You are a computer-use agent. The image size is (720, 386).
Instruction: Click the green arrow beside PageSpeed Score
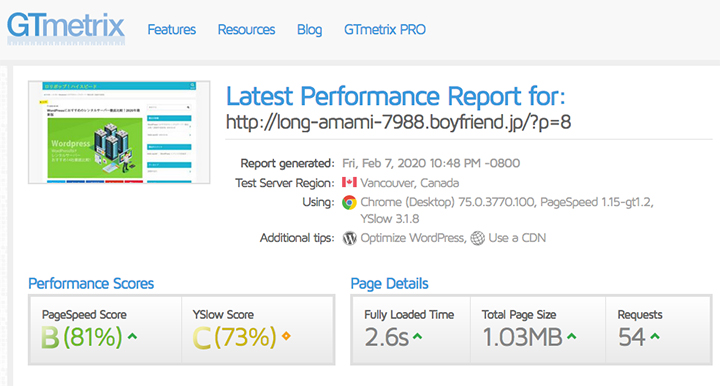coord(132,336)
